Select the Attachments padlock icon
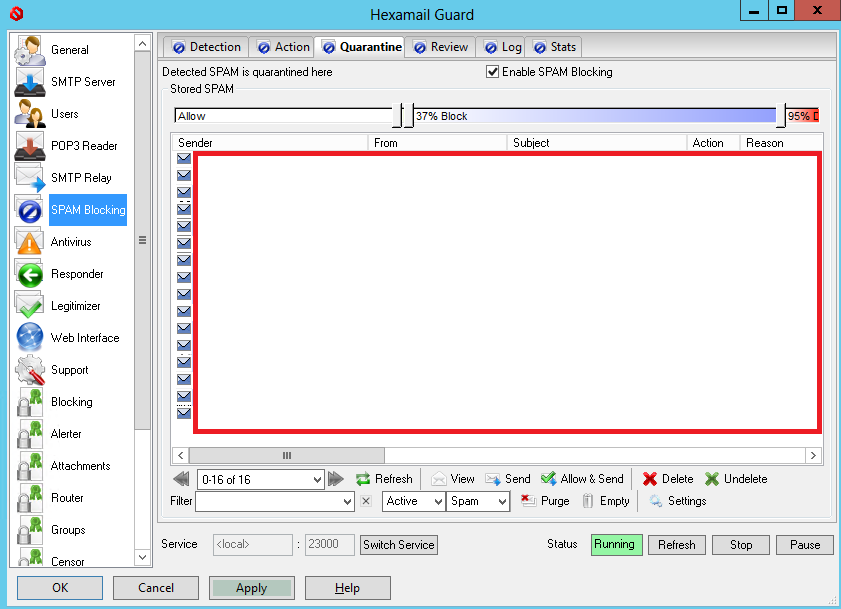Screen dimensions: 841x609 [x=29, y=466]
